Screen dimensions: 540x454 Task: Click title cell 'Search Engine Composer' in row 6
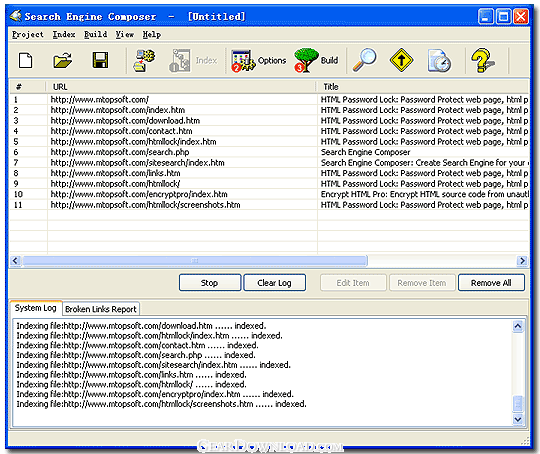[365, 152]
